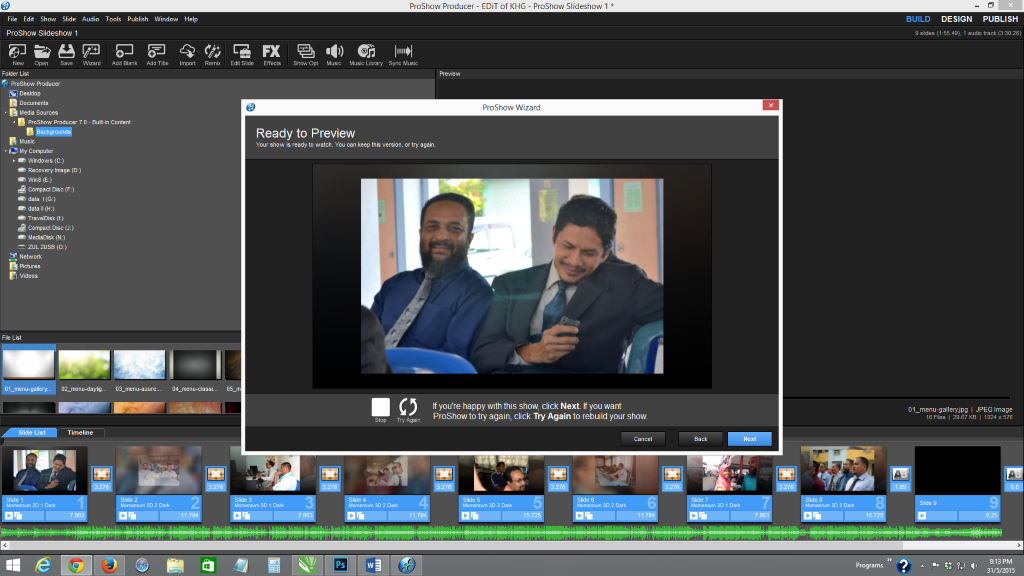The width and height of the screenshot is (1024, 576).
Task: Click the help question mark tray icon
Action: click(x=903, y=566)
